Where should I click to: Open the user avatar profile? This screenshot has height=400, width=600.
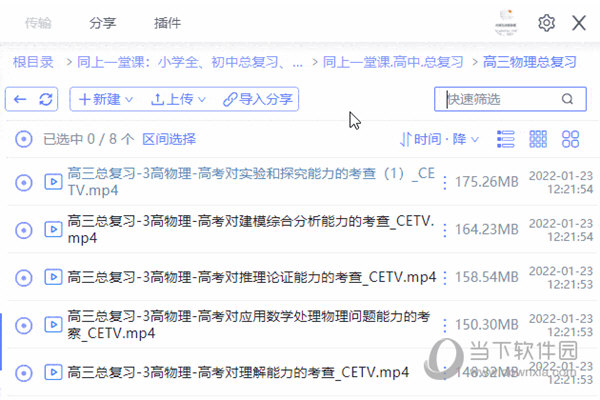(x=506, y=23)
